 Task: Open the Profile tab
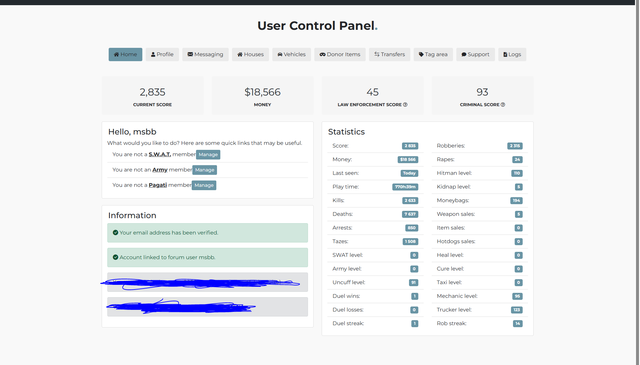click(x=162, y=54)
